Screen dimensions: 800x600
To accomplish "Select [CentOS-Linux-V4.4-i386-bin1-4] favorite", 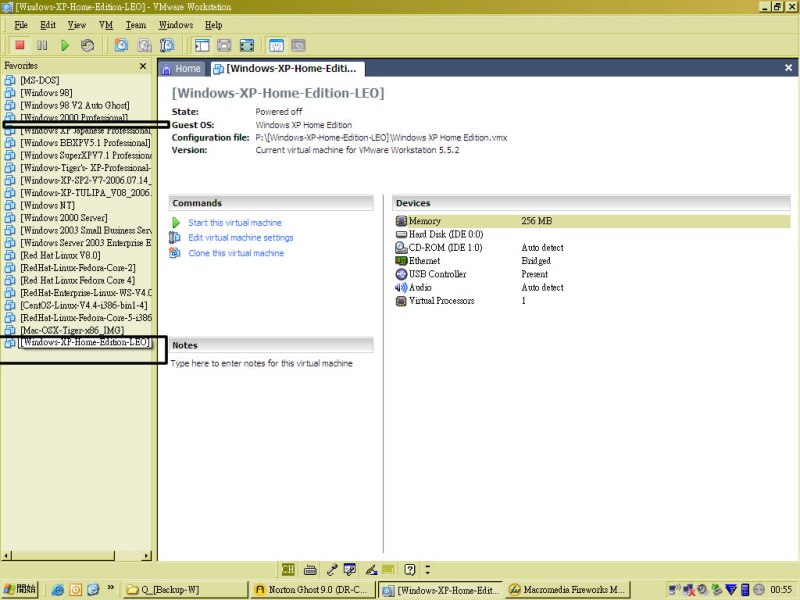I will click(84, 305).
